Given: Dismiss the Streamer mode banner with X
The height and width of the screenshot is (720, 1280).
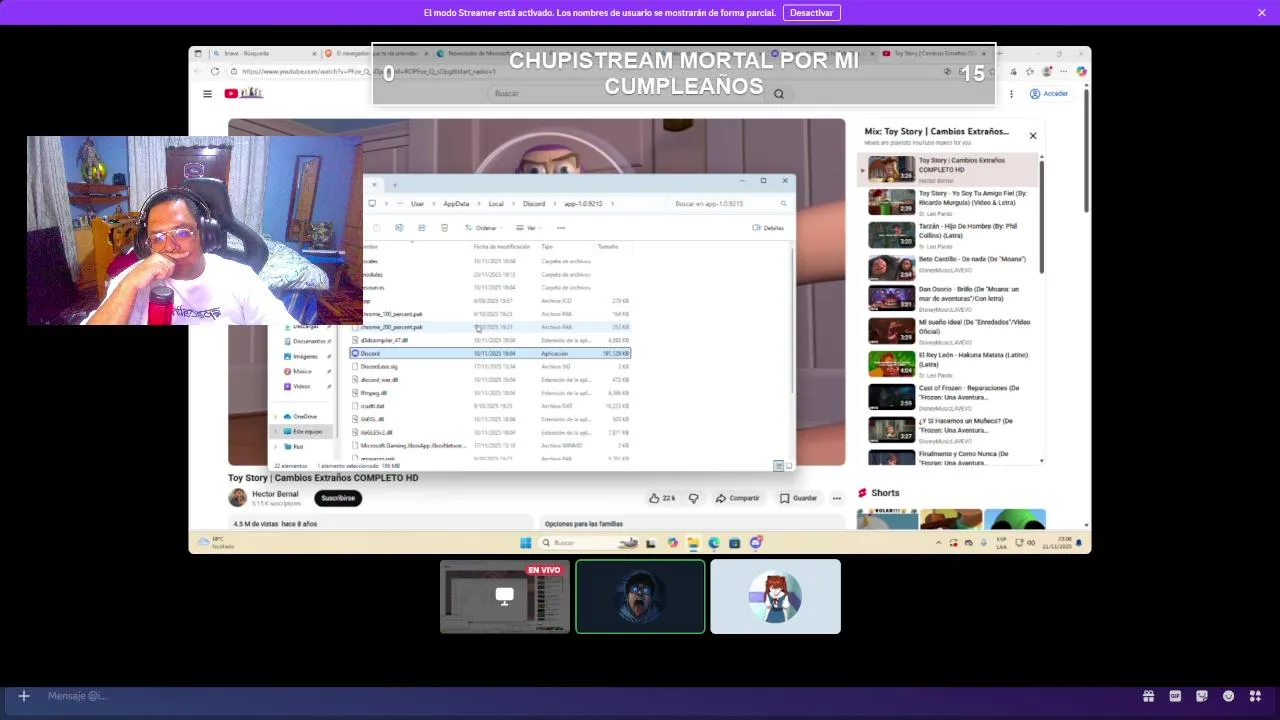Looking at the screenshot, I should [x=1262, y=13].
